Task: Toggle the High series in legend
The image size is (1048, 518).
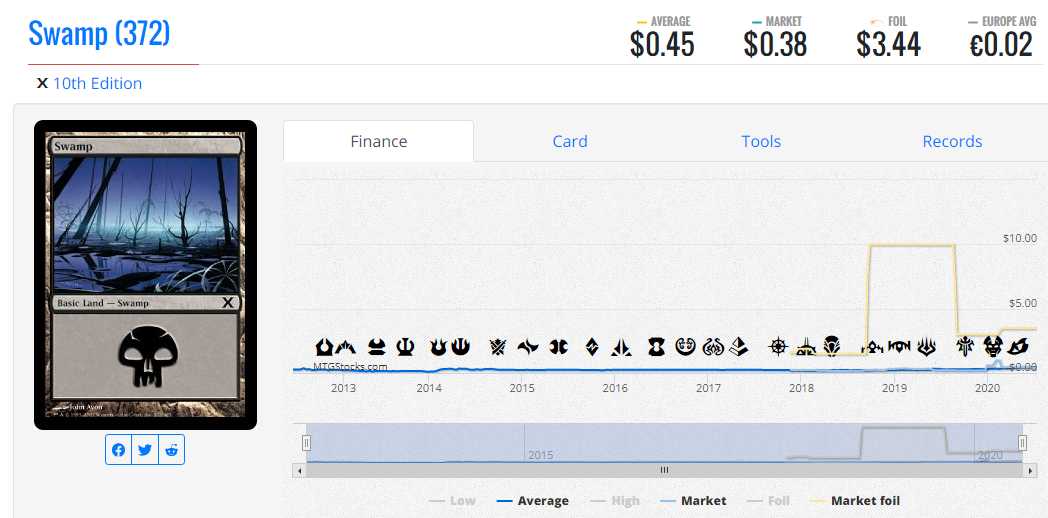Action: pos(616,501)
